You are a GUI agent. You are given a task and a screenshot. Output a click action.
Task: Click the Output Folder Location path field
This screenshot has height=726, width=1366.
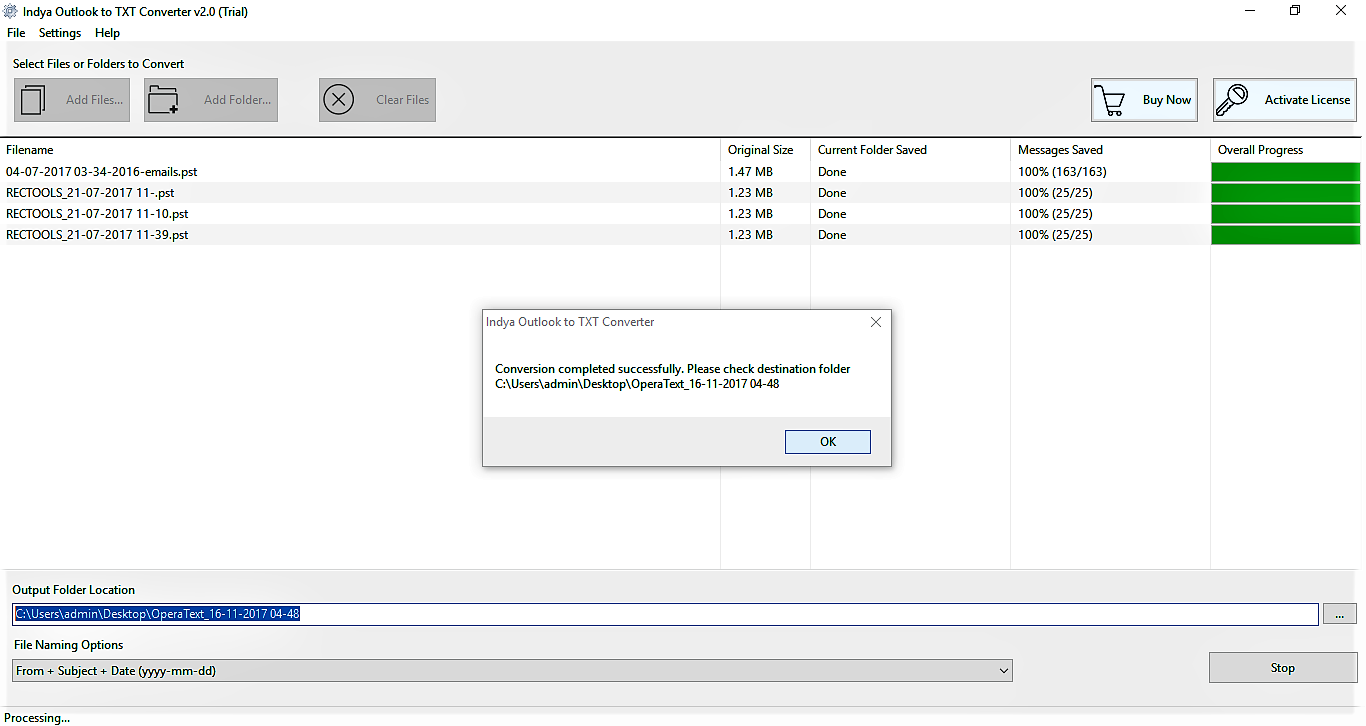665,614
